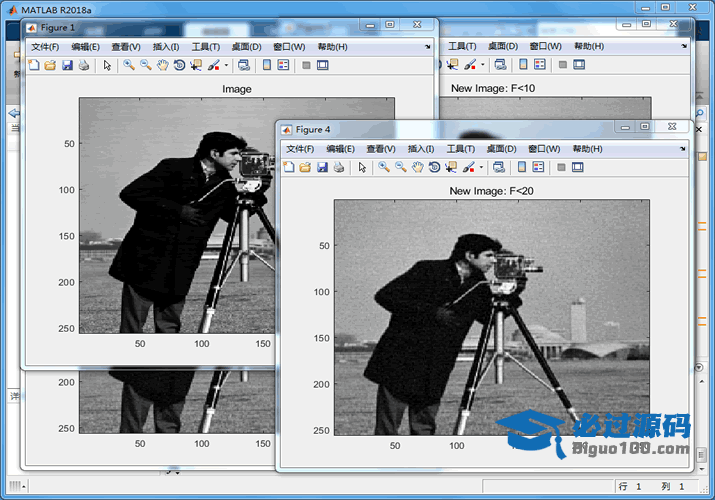
Task: Click New Figure icon in Figure 1 toolbar
Action: coord(33,65)
